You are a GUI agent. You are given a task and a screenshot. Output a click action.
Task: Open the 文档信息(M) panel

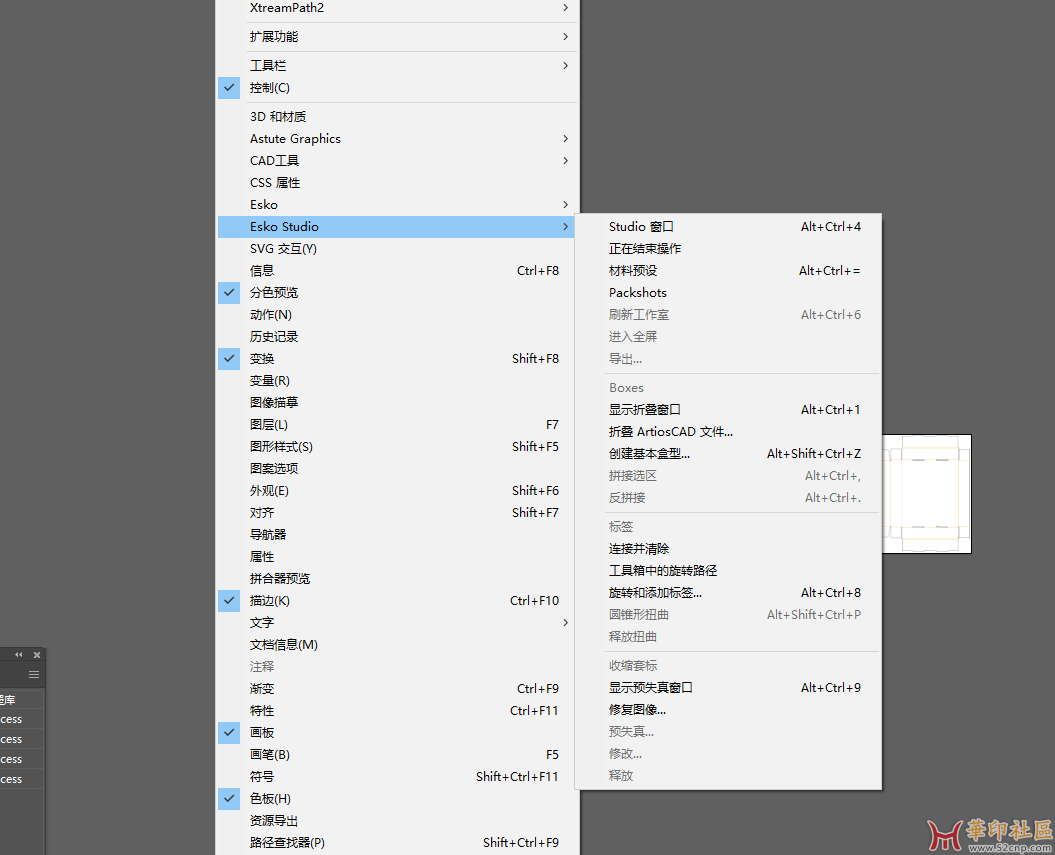397,644
